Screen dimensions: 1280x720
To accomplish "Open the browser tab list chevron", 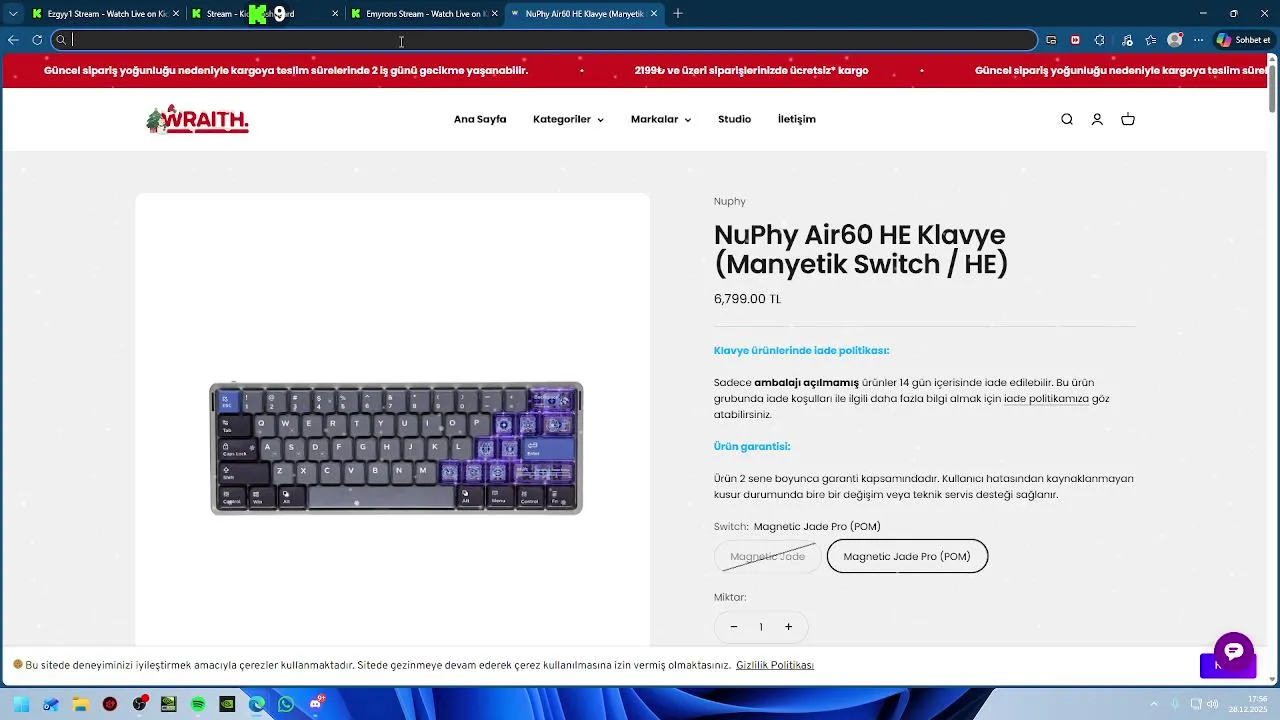I will tap(13, 14).
